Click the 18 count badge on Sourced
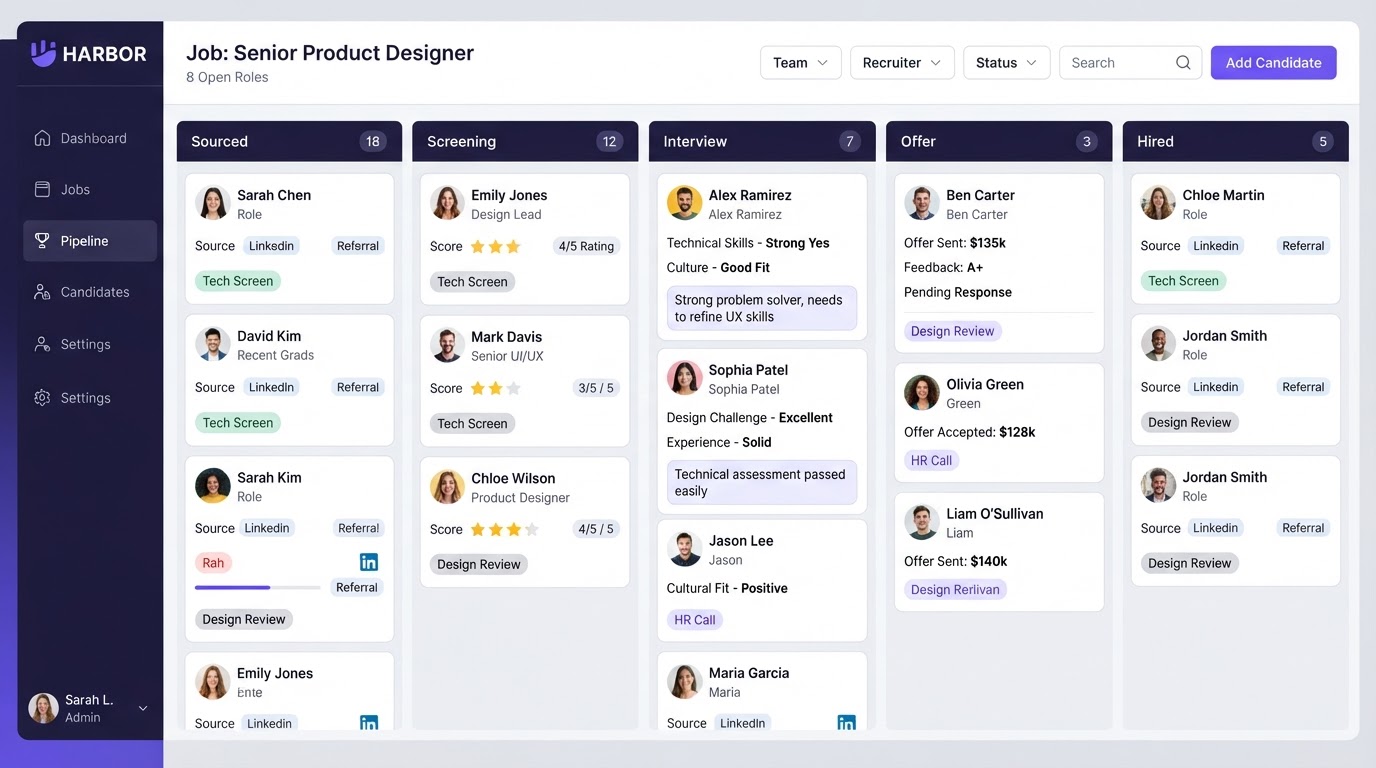 pyautogui.click(x=373, y=141)
